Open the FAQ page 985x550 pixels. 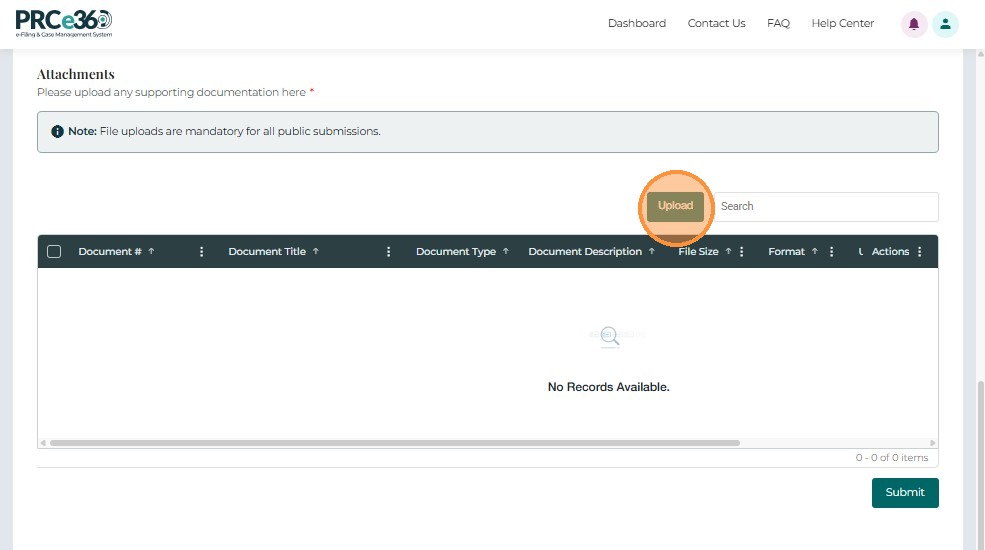[x=778, y=23]
